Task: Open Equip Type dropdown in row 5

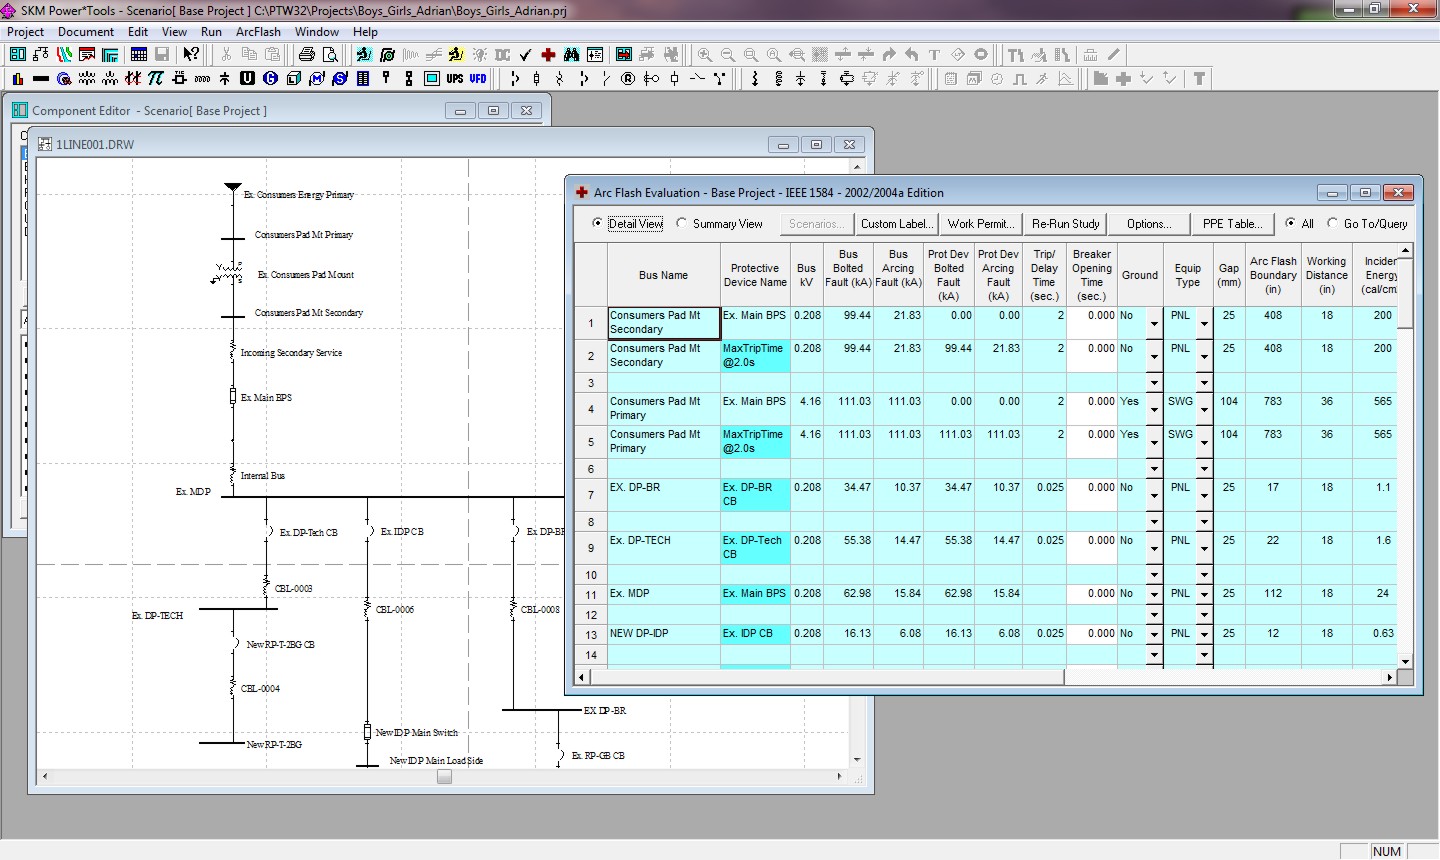Action: pos(1204,442)
